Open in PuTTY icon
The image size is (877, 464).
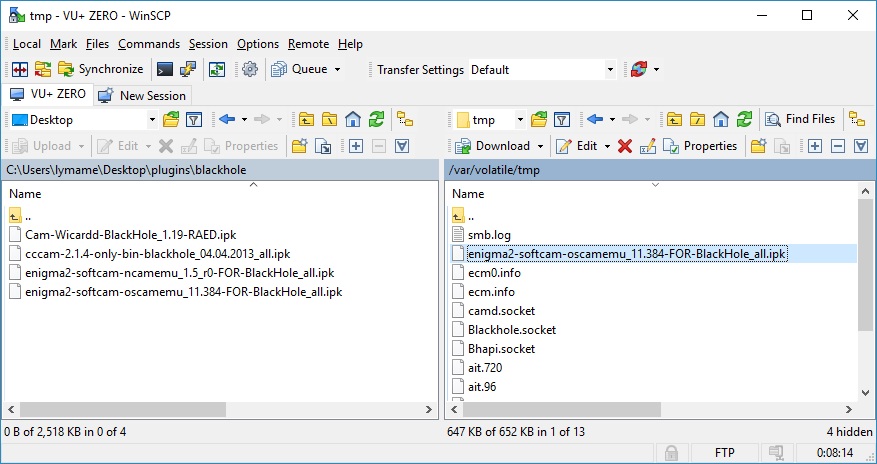188,69
